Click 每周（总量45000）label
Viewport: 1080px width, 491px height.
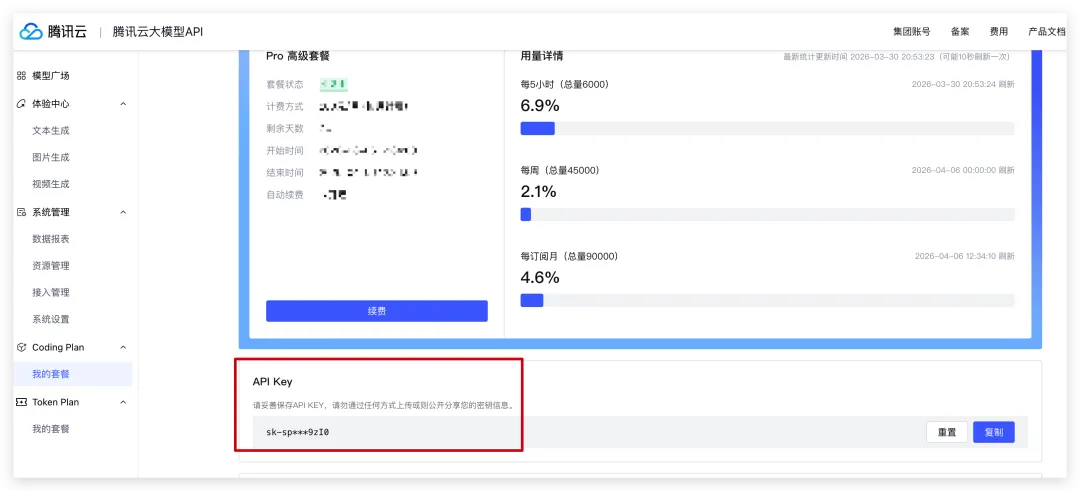click(560, 170)
